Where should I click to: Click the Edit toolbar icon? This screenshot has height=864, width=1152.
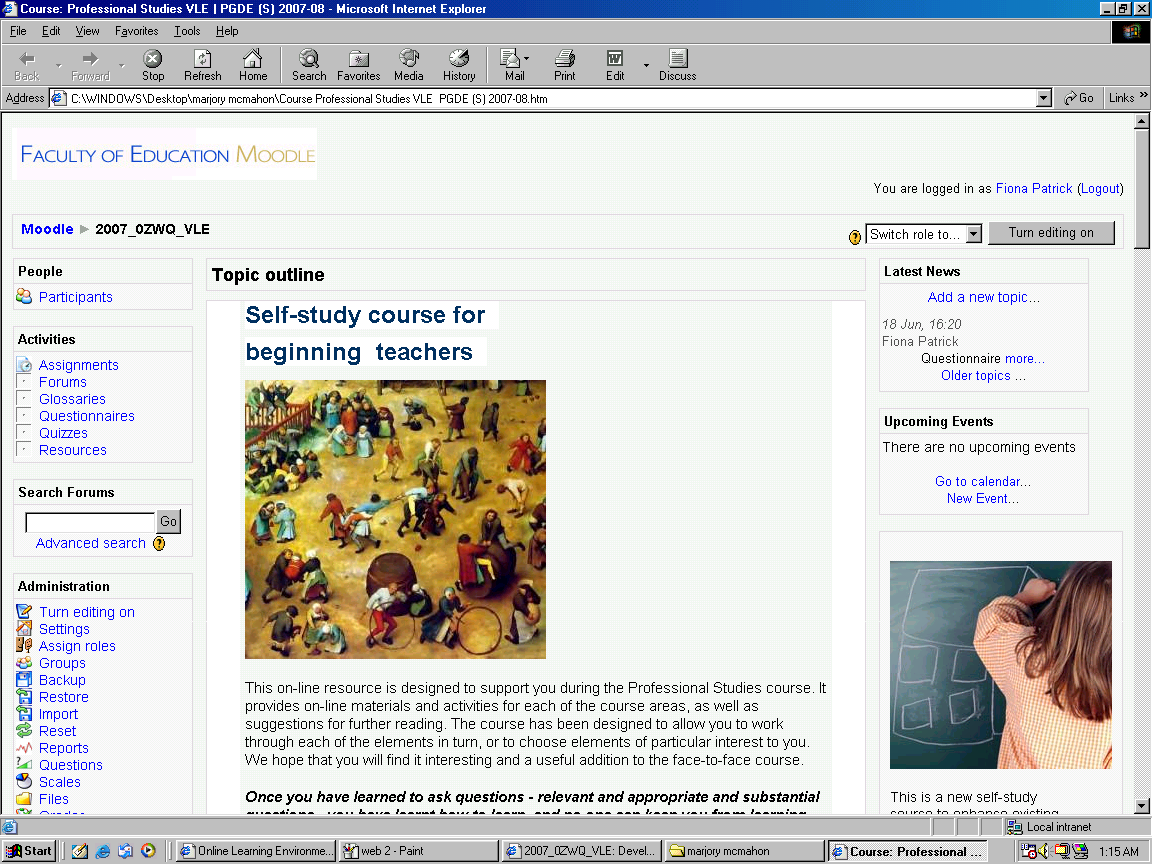coord(615,65)
